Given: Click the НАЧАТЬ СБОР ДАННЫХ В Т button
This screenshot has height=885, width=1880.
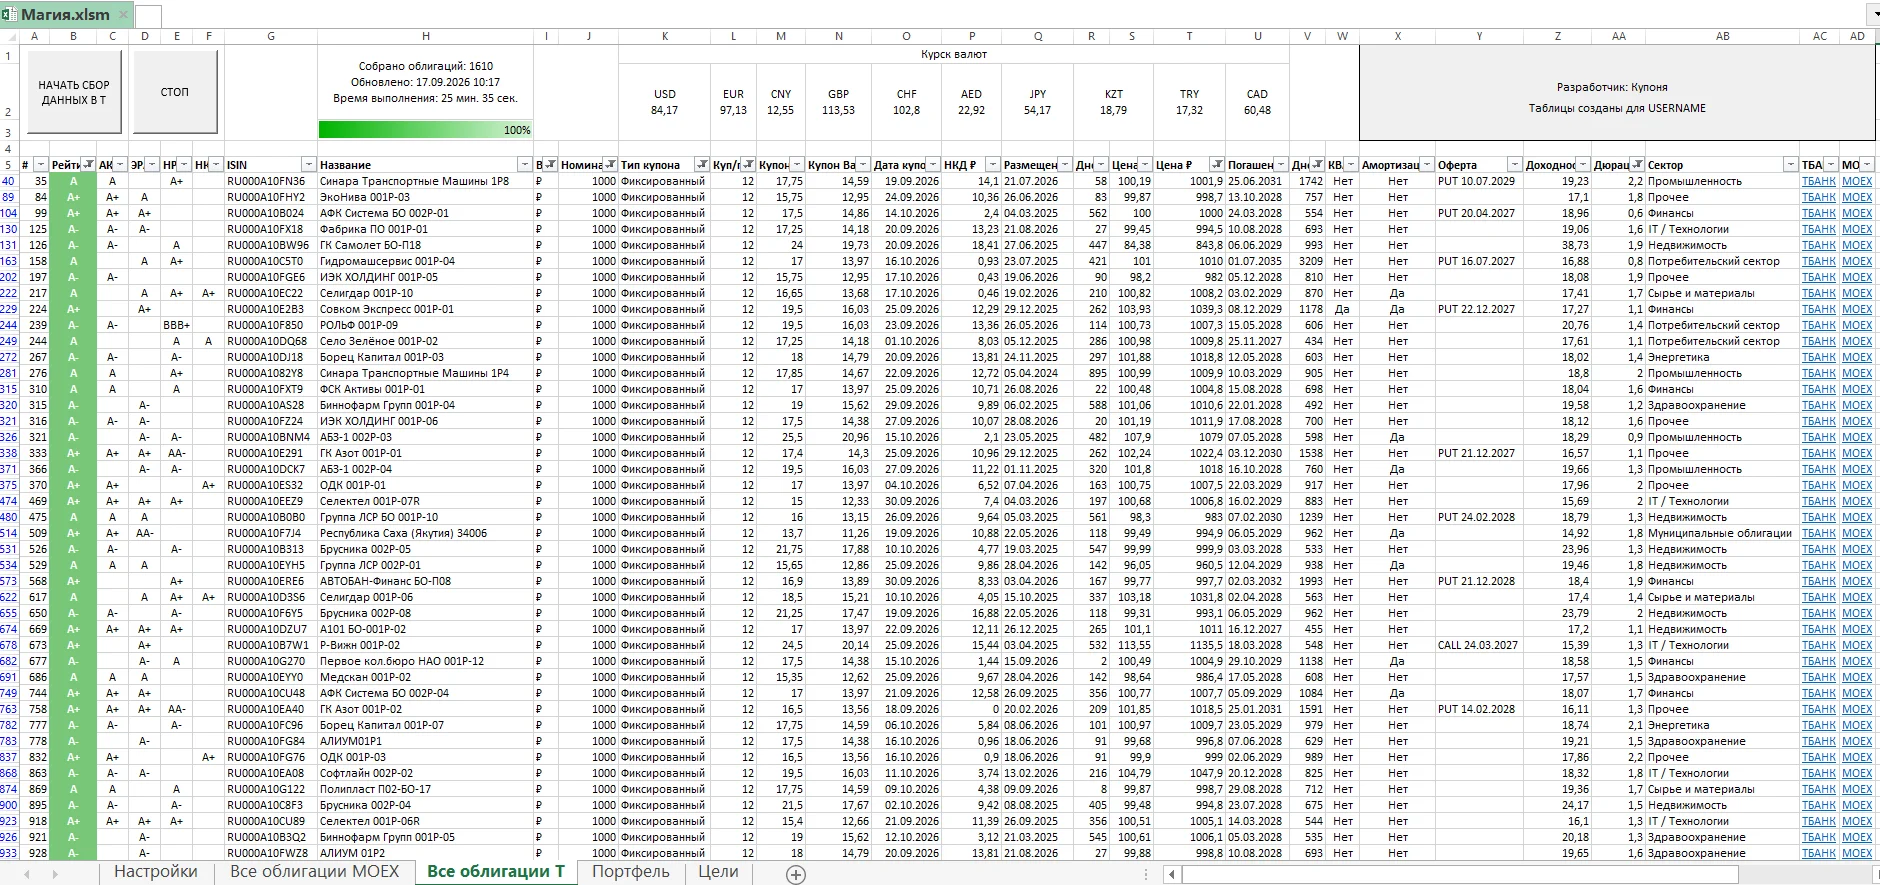Looking at the screenshot, I should point(74,92).
